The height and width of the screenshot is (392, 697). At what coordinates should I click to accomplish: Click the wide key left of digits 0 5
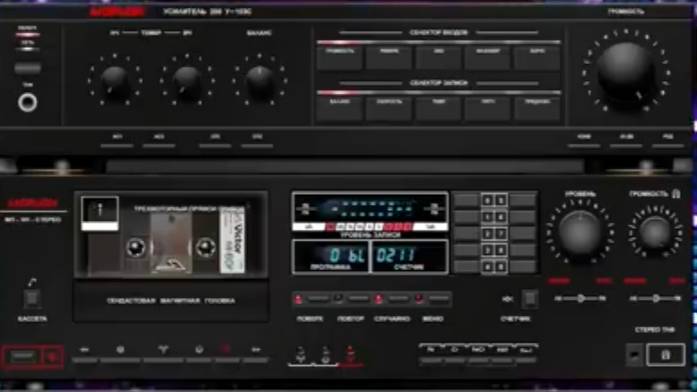[466, 201]
